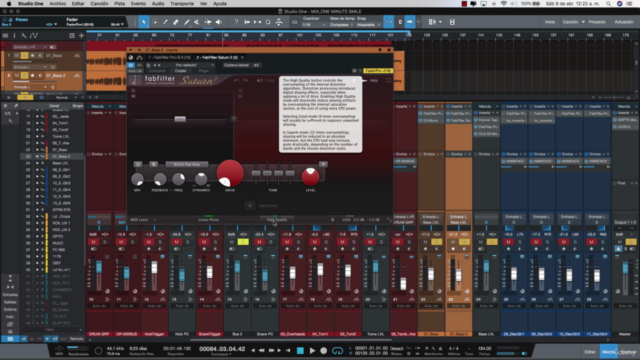
Task: Open the FabFilter Saturn 2 tab dropdown
Action: coord(242,58)
